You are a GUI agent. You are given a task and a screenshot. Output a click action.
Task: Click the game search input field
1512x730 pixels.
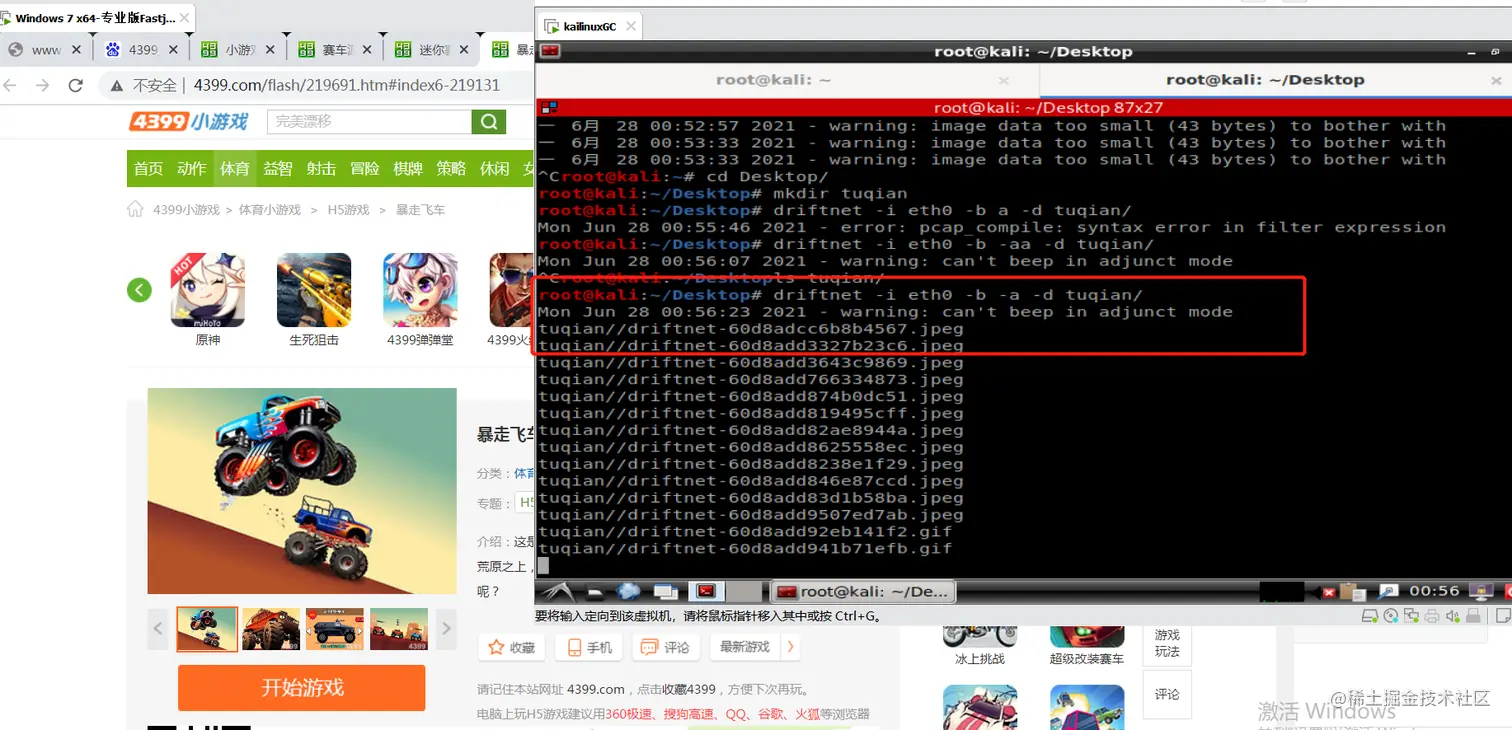tap(369, 121)
